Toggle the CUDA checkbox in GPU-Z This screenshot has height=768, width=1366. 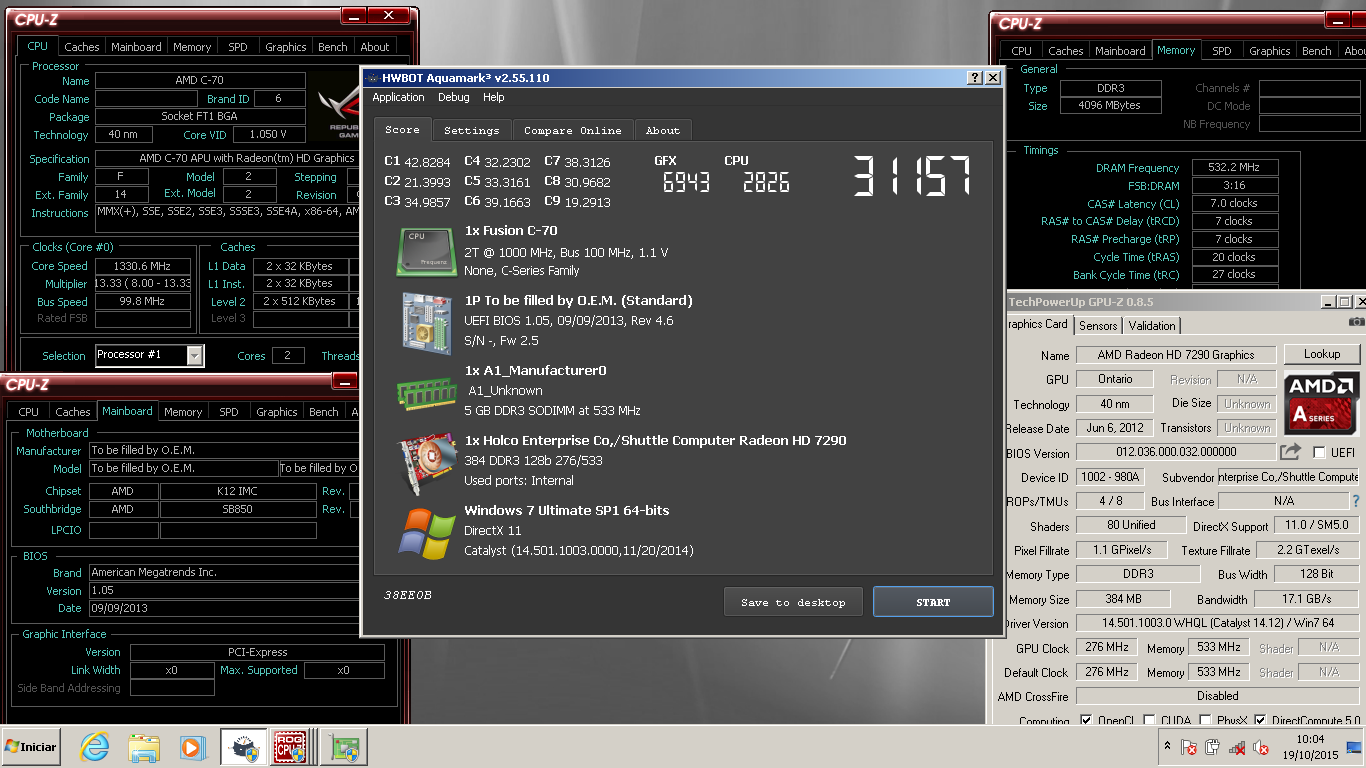pyautogui.click(x=1150, y=721)
